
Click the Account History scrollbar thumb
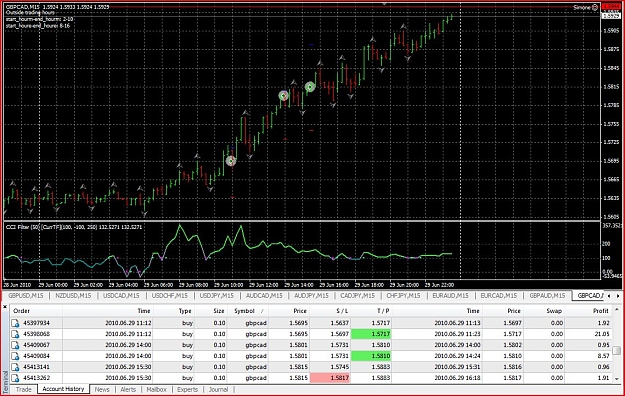[x=617, y=350]
